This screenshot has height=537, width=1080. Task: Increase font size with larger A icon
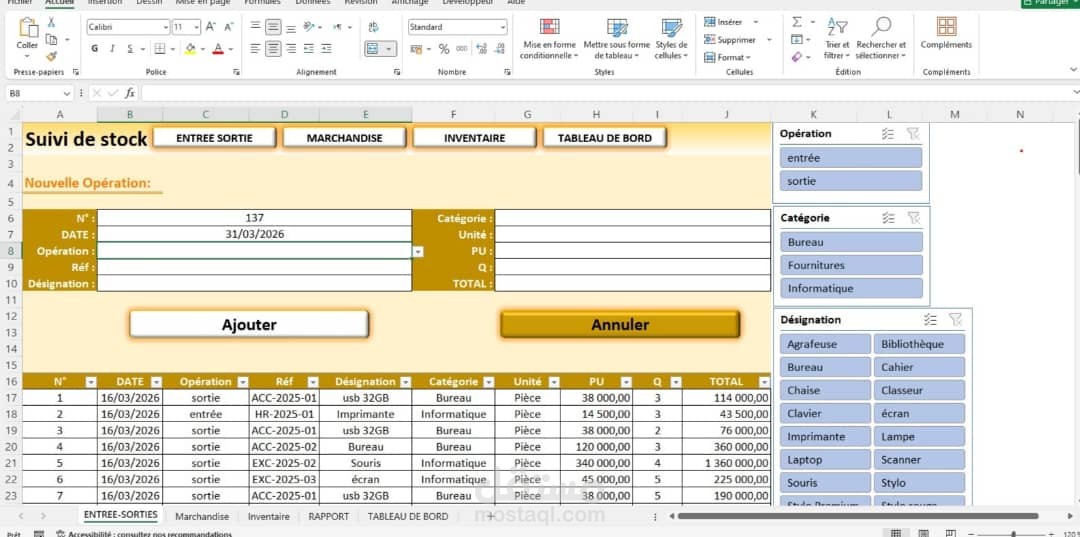point(211,27)
